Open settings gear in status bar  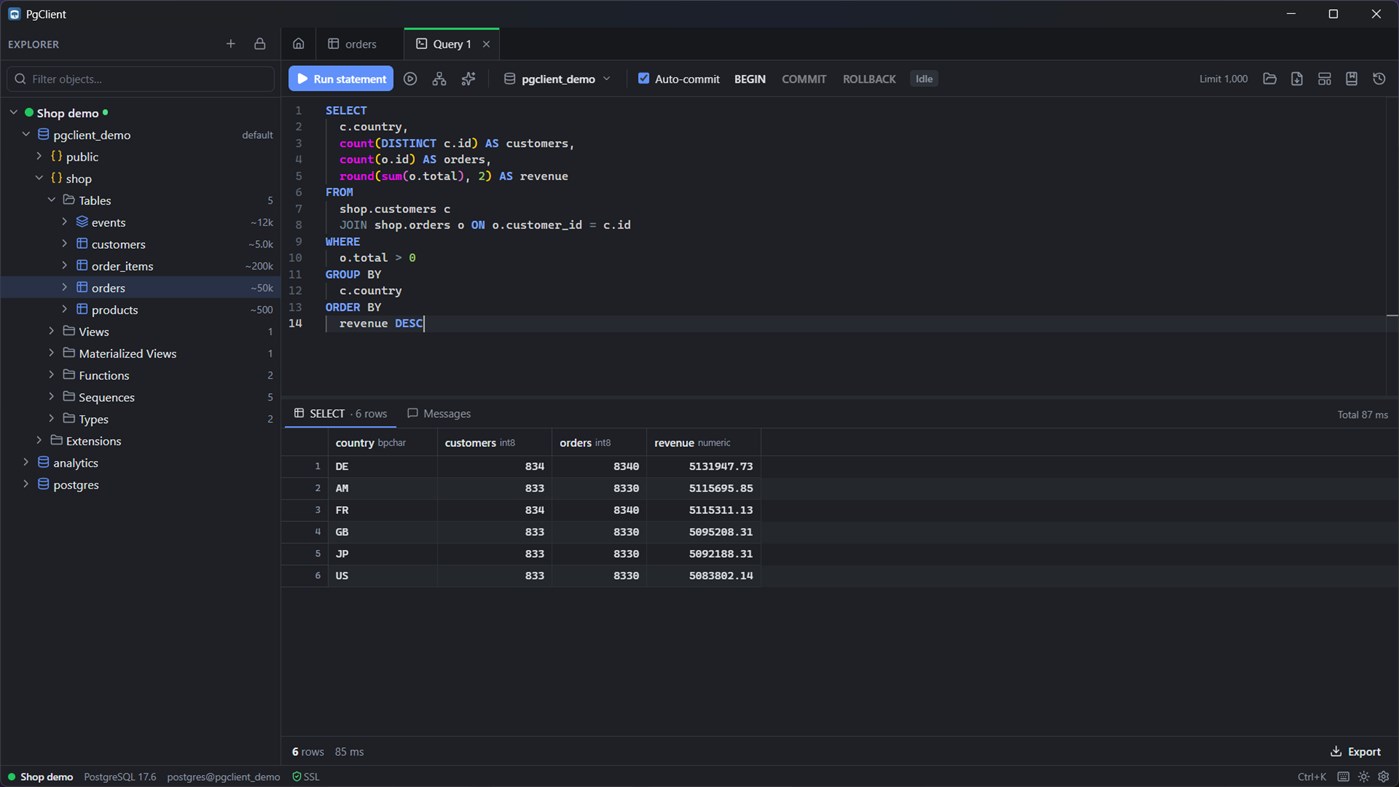(1384, 777)
